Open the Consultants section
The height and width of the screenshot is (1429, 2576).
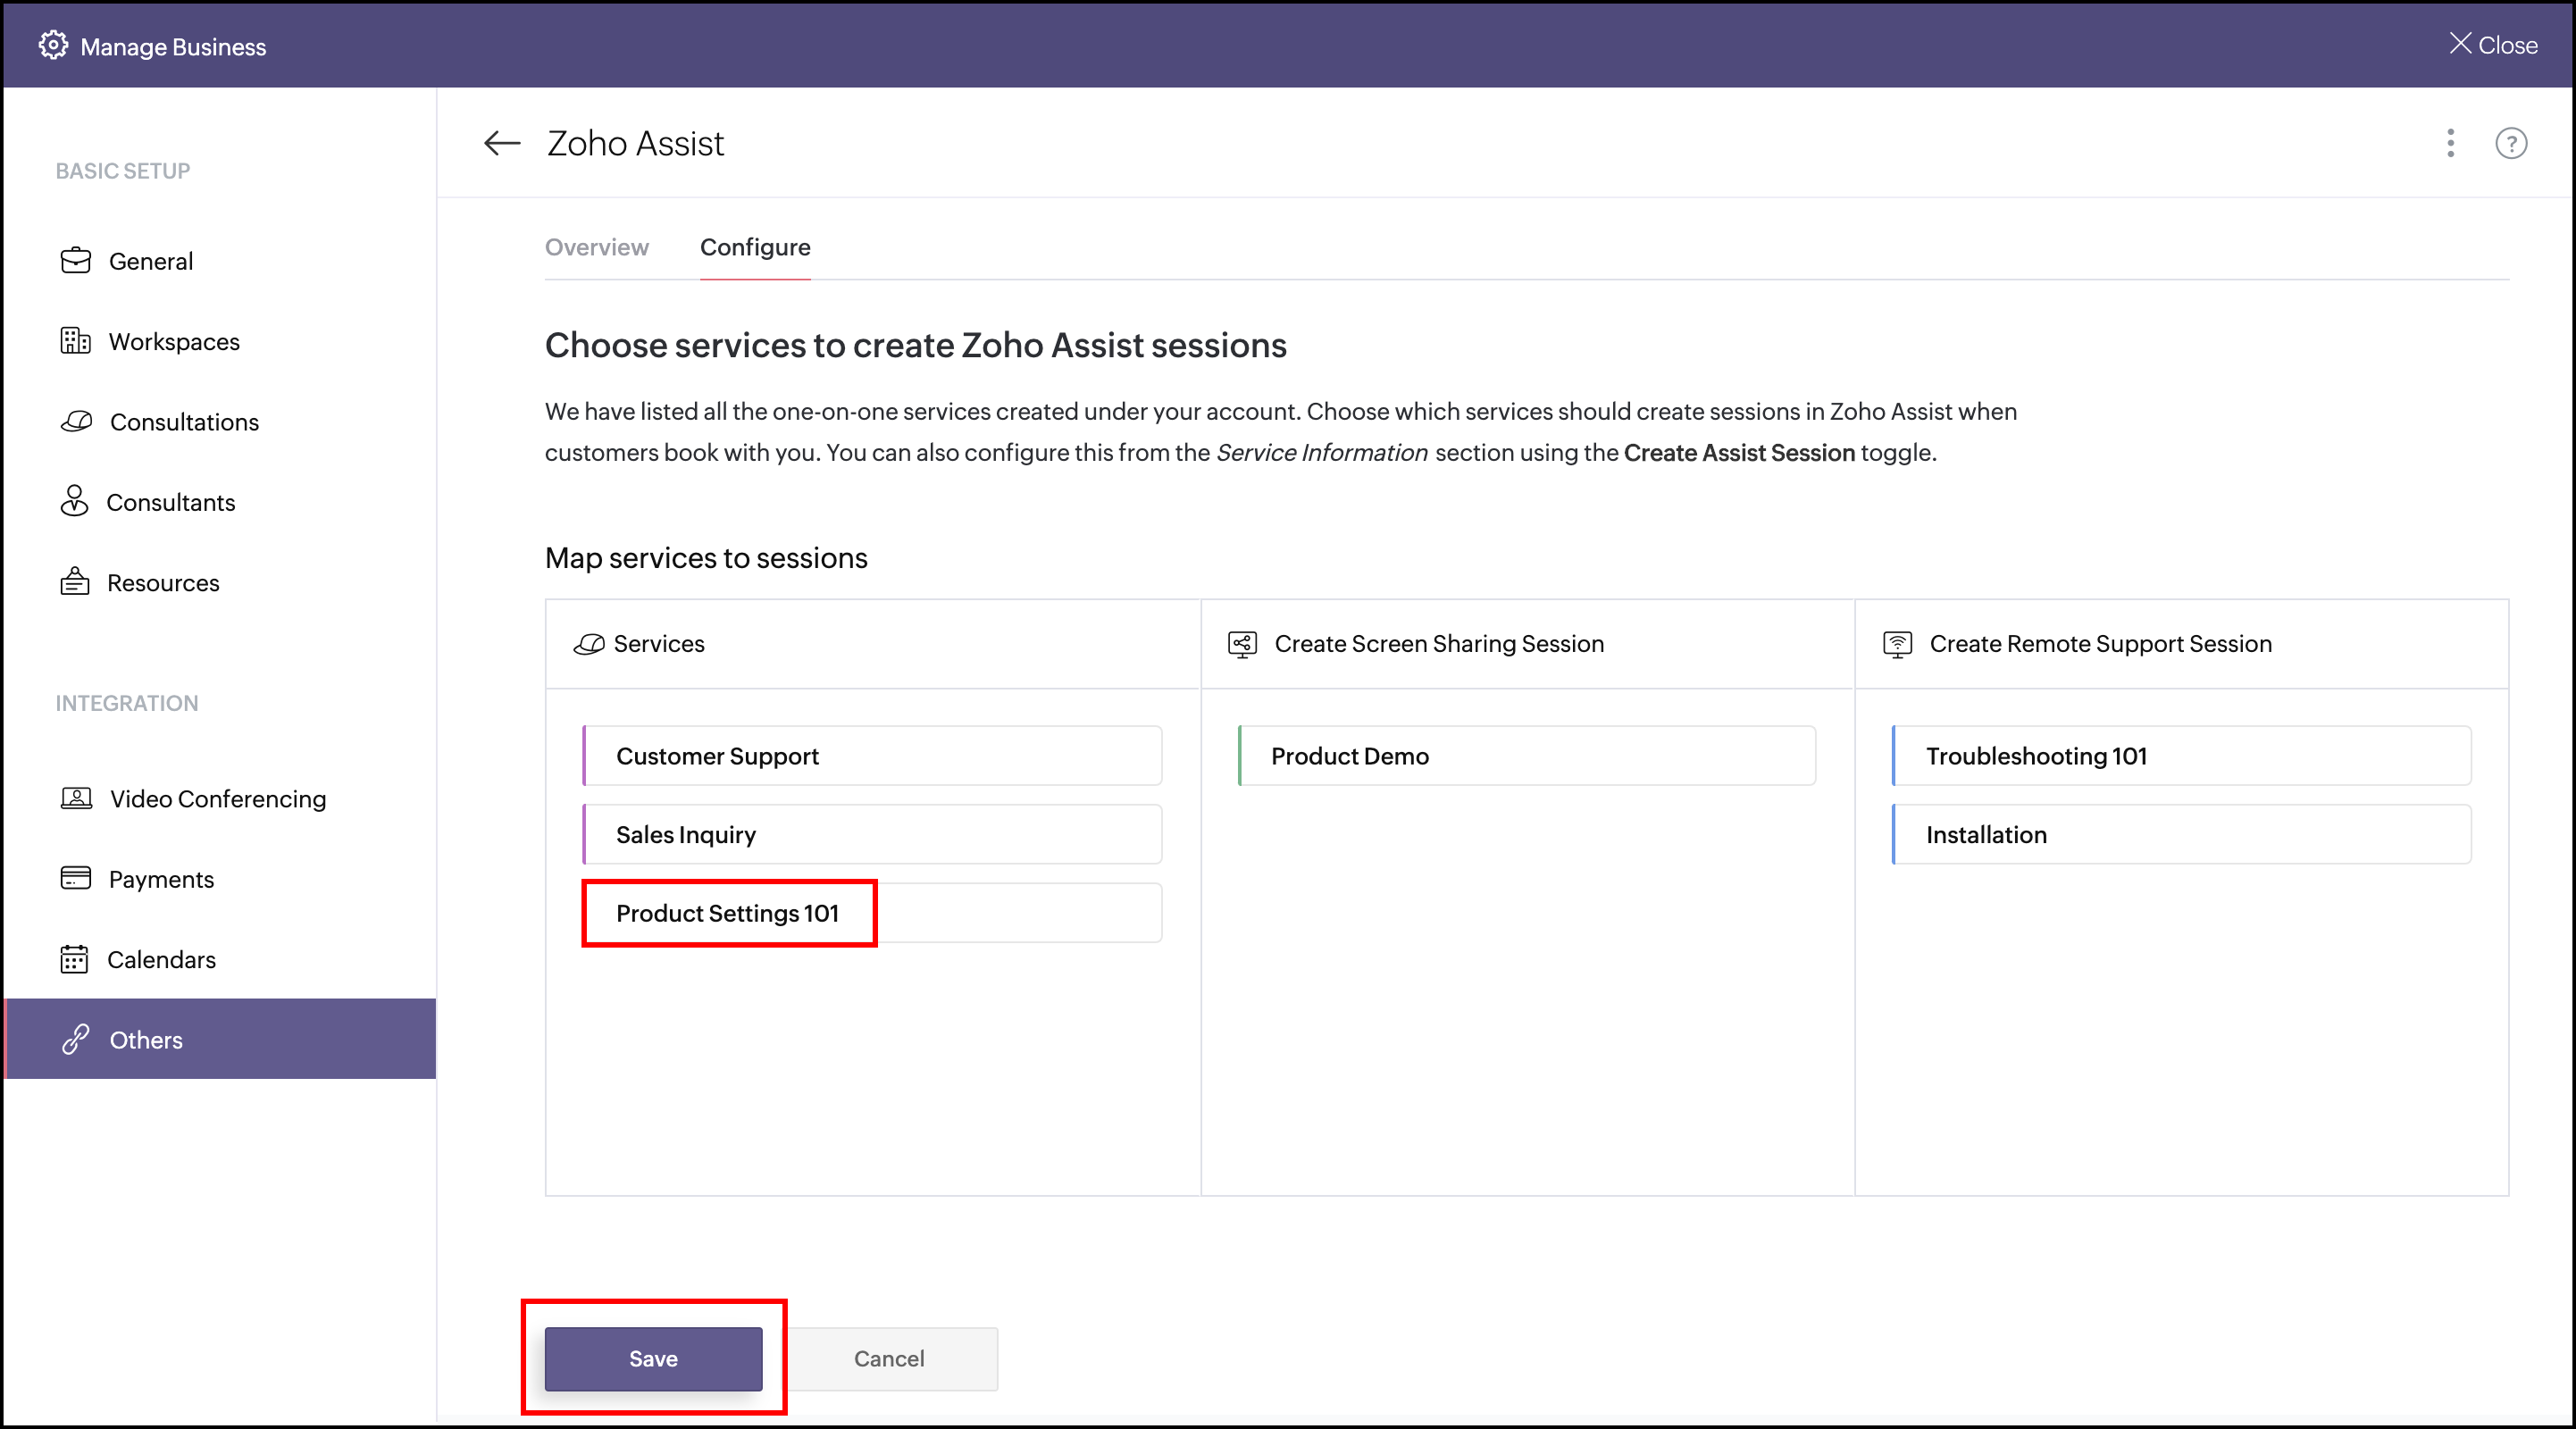pyautogui.click(x=171, y=502)
